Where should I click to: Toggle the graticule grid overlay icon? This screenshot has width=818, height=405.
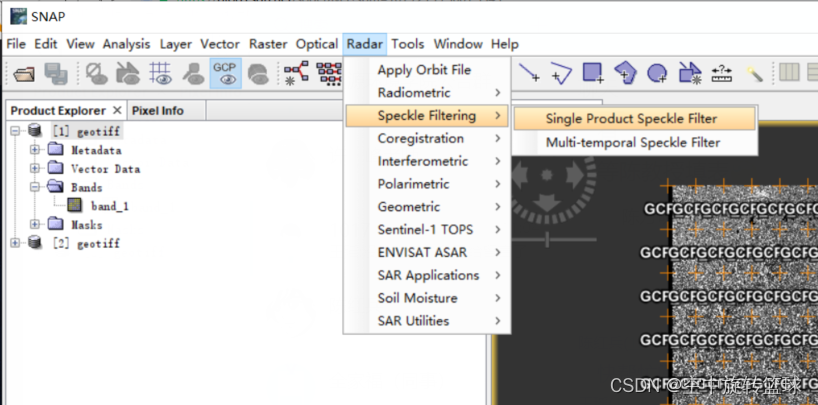(x=160, y=74)
